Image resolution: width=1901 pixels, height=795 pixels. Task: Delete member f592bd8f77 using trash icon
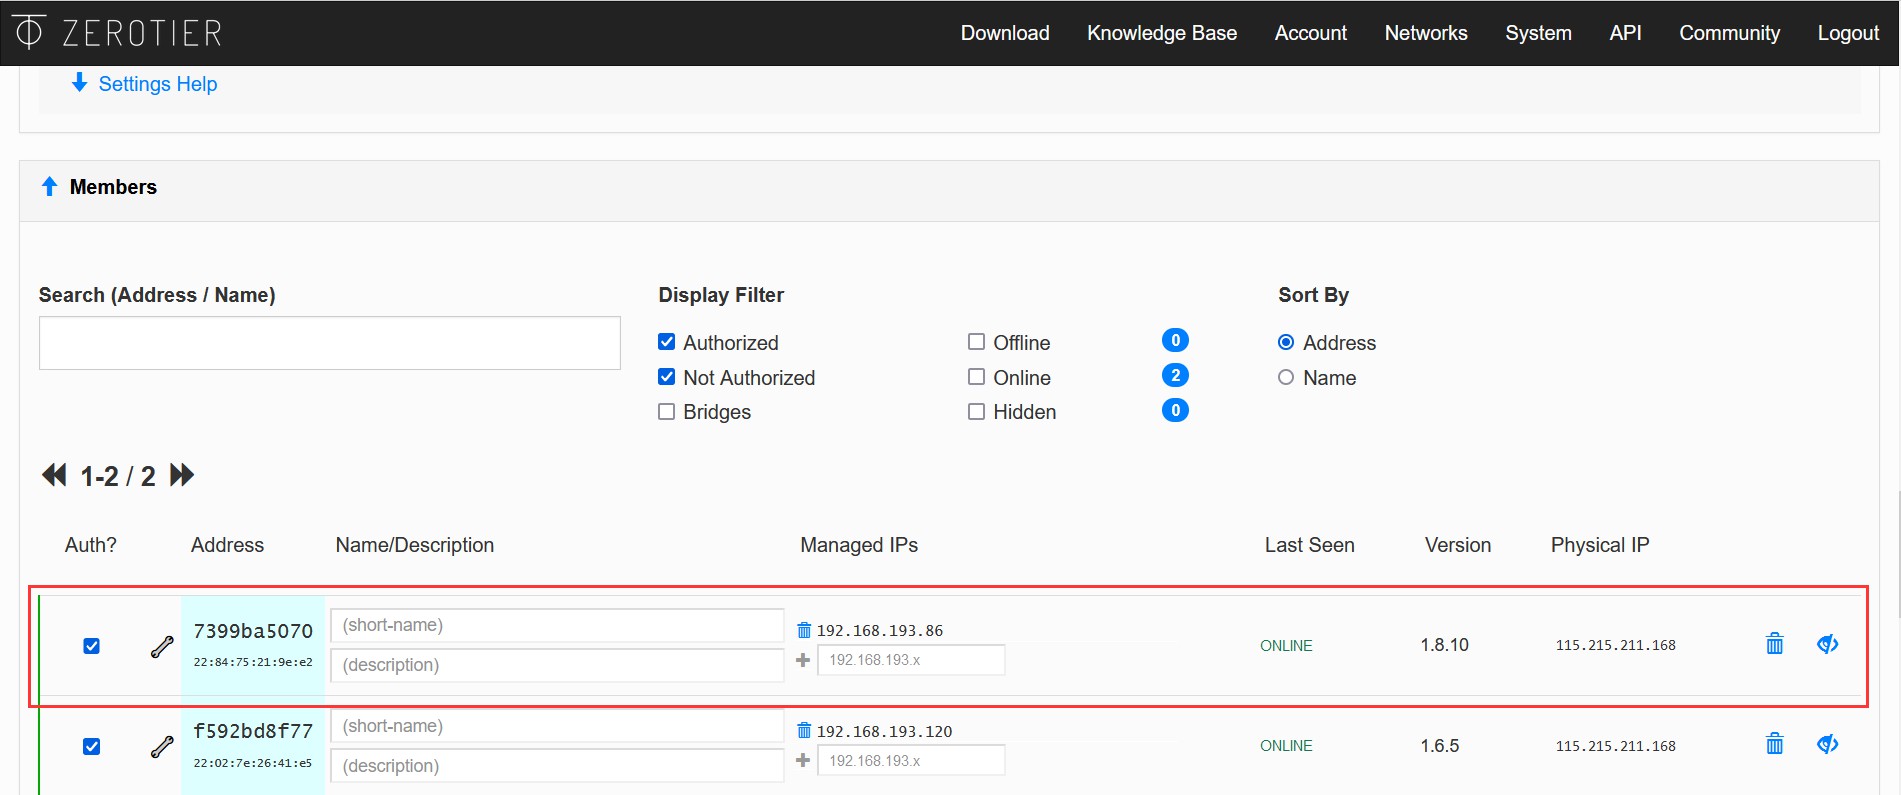1774,744
